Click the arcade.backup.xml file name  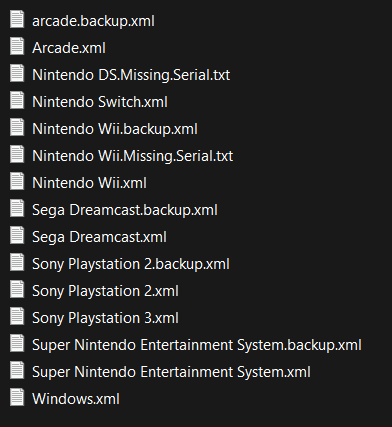pyautogui.click(x=93, y=21)
